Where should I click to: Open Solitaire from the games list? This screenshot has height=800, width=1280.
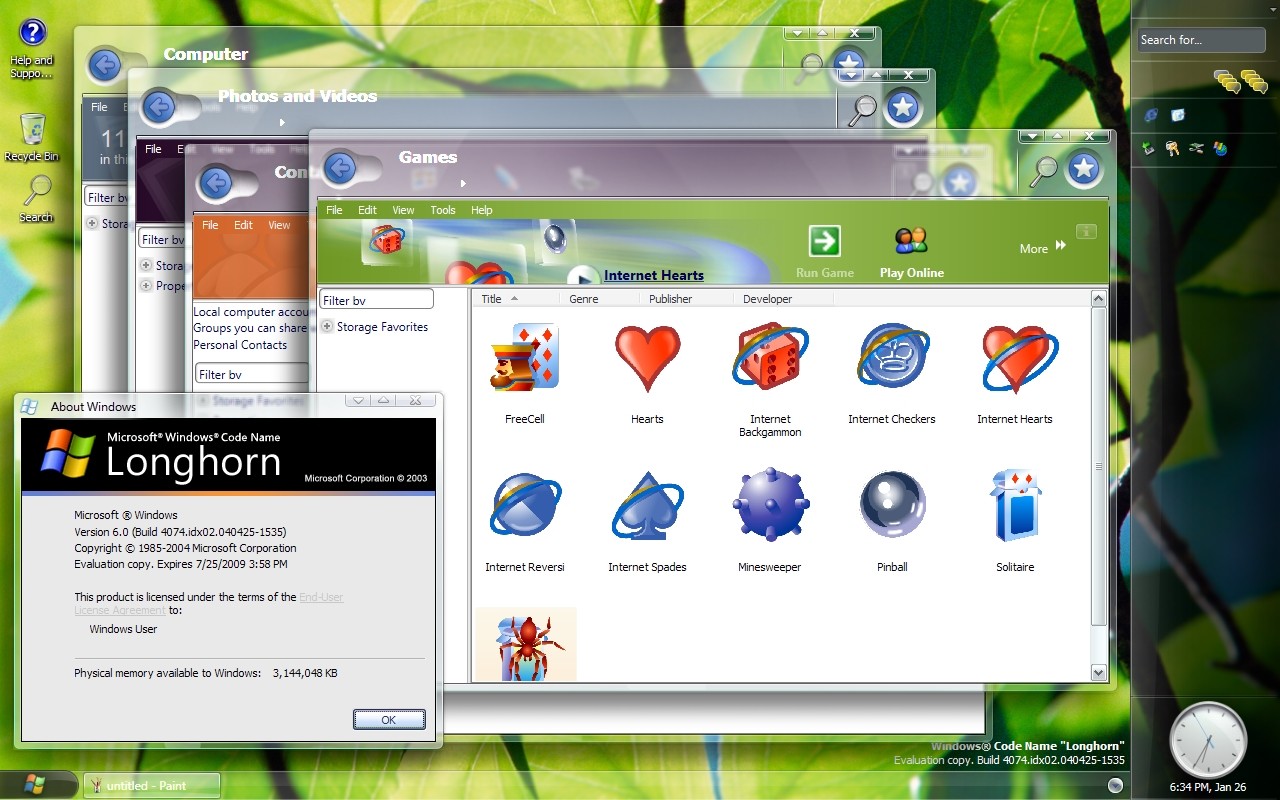[1014, 505]
